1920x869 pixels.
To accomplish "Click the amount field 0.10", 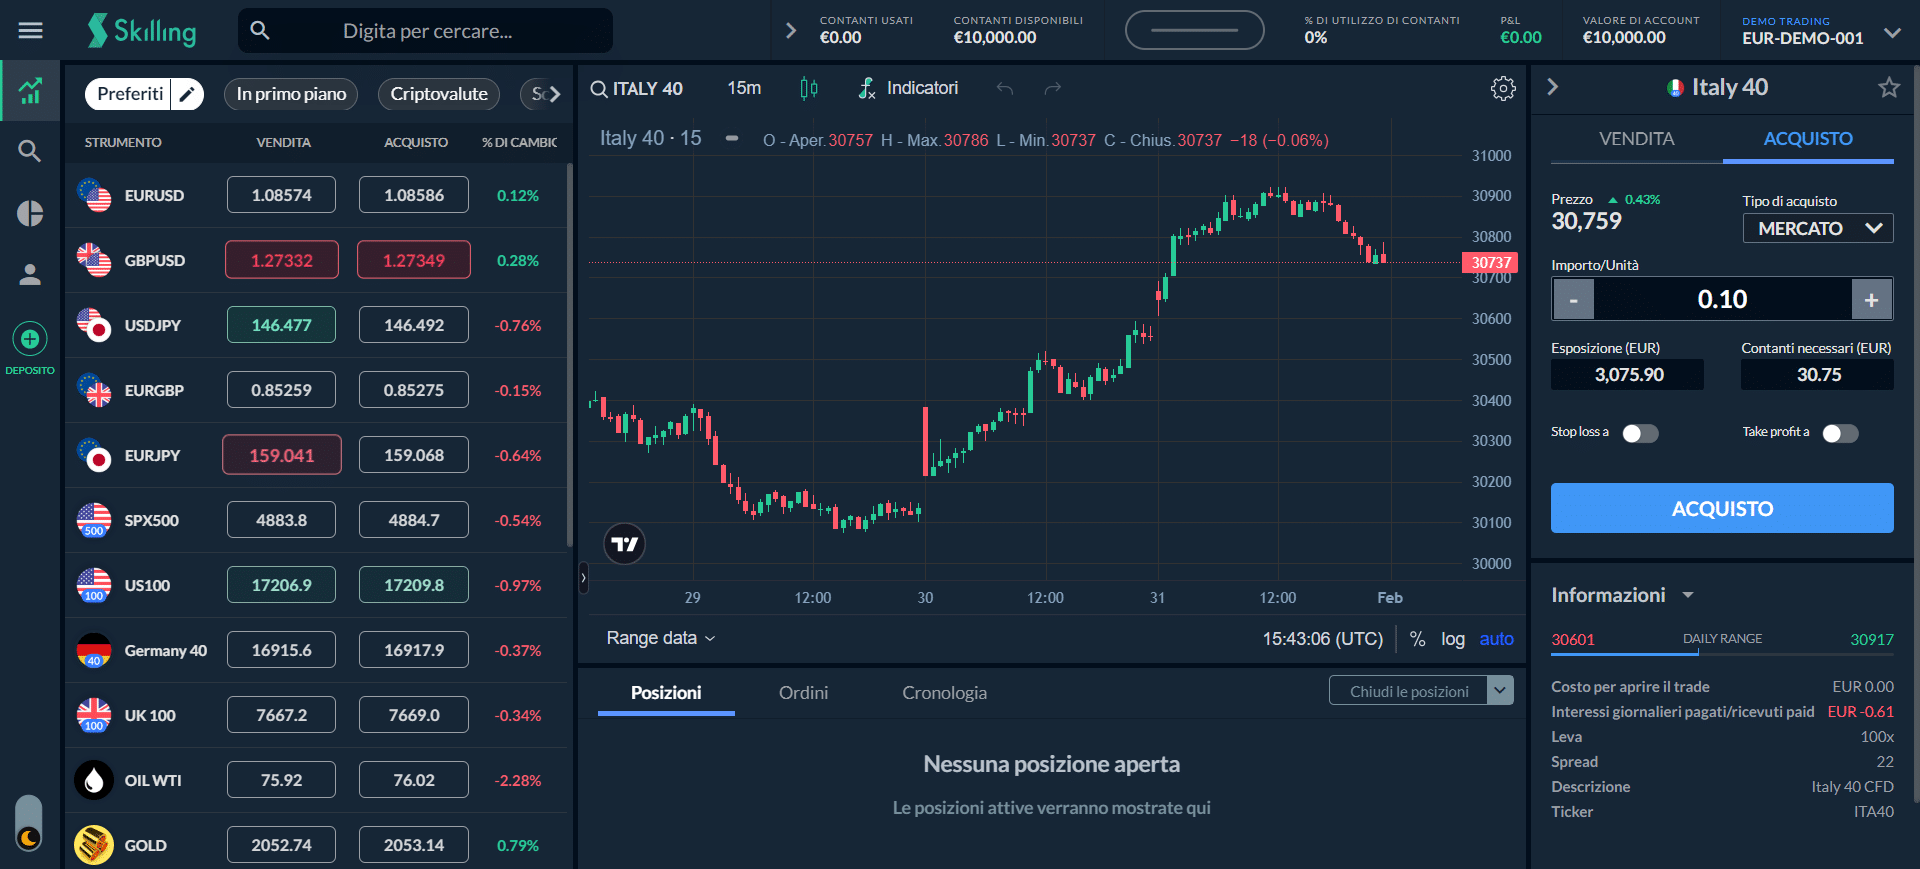I will point(1722,299).
